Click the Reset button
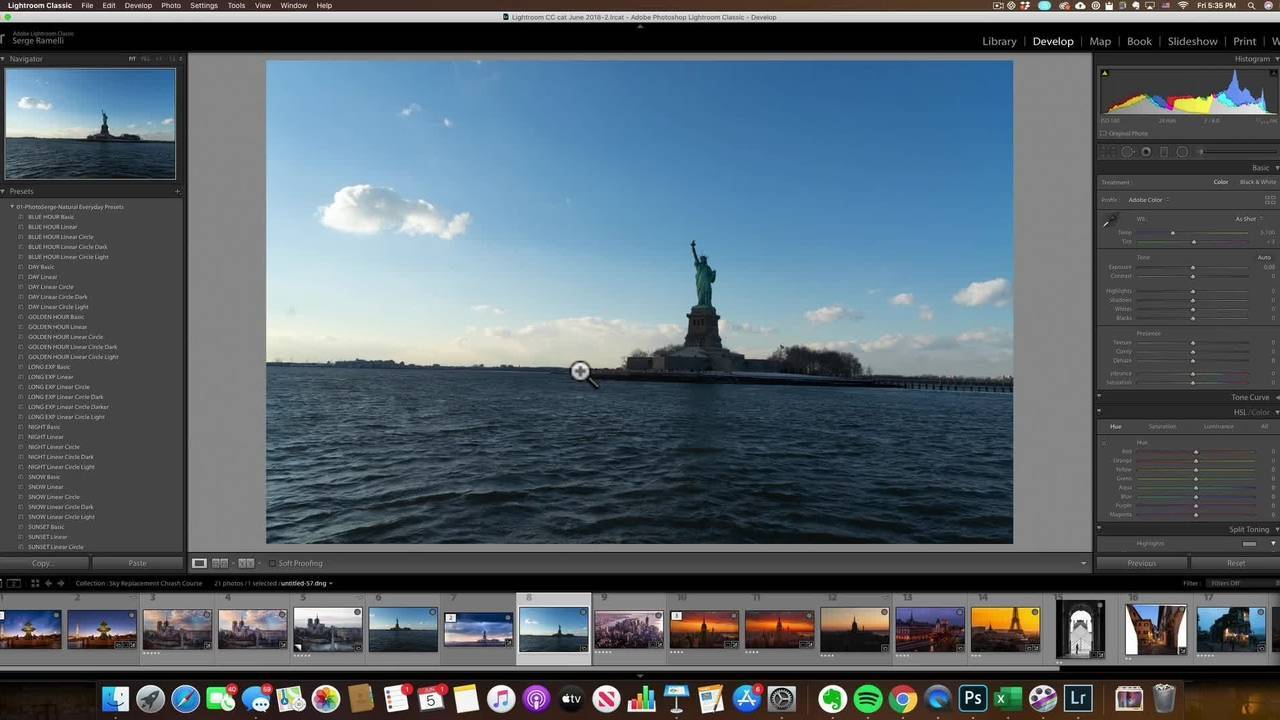This screenshot has height=720, width=1280. (1236, 563)
